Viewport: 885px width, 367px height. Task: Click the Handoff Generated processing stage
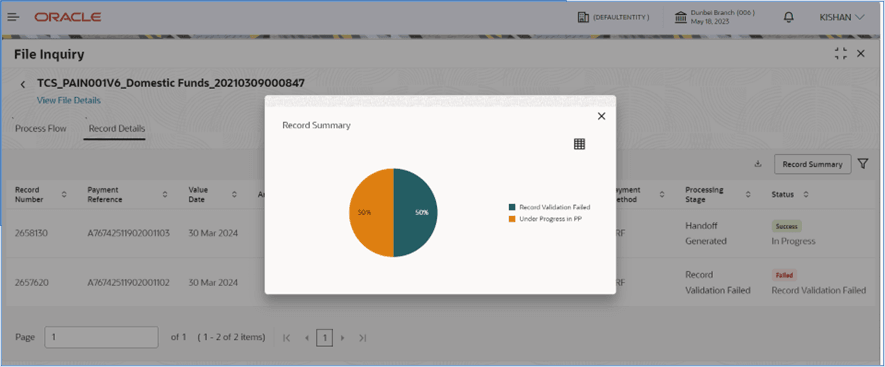click(x=706, y=233)
